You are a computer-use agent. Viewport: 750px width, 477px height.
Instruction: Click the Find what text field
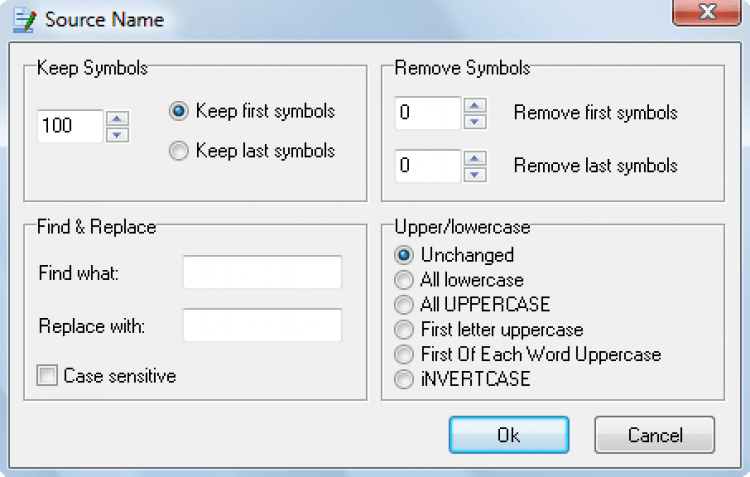pyautogui.click(x=262, y=272)
